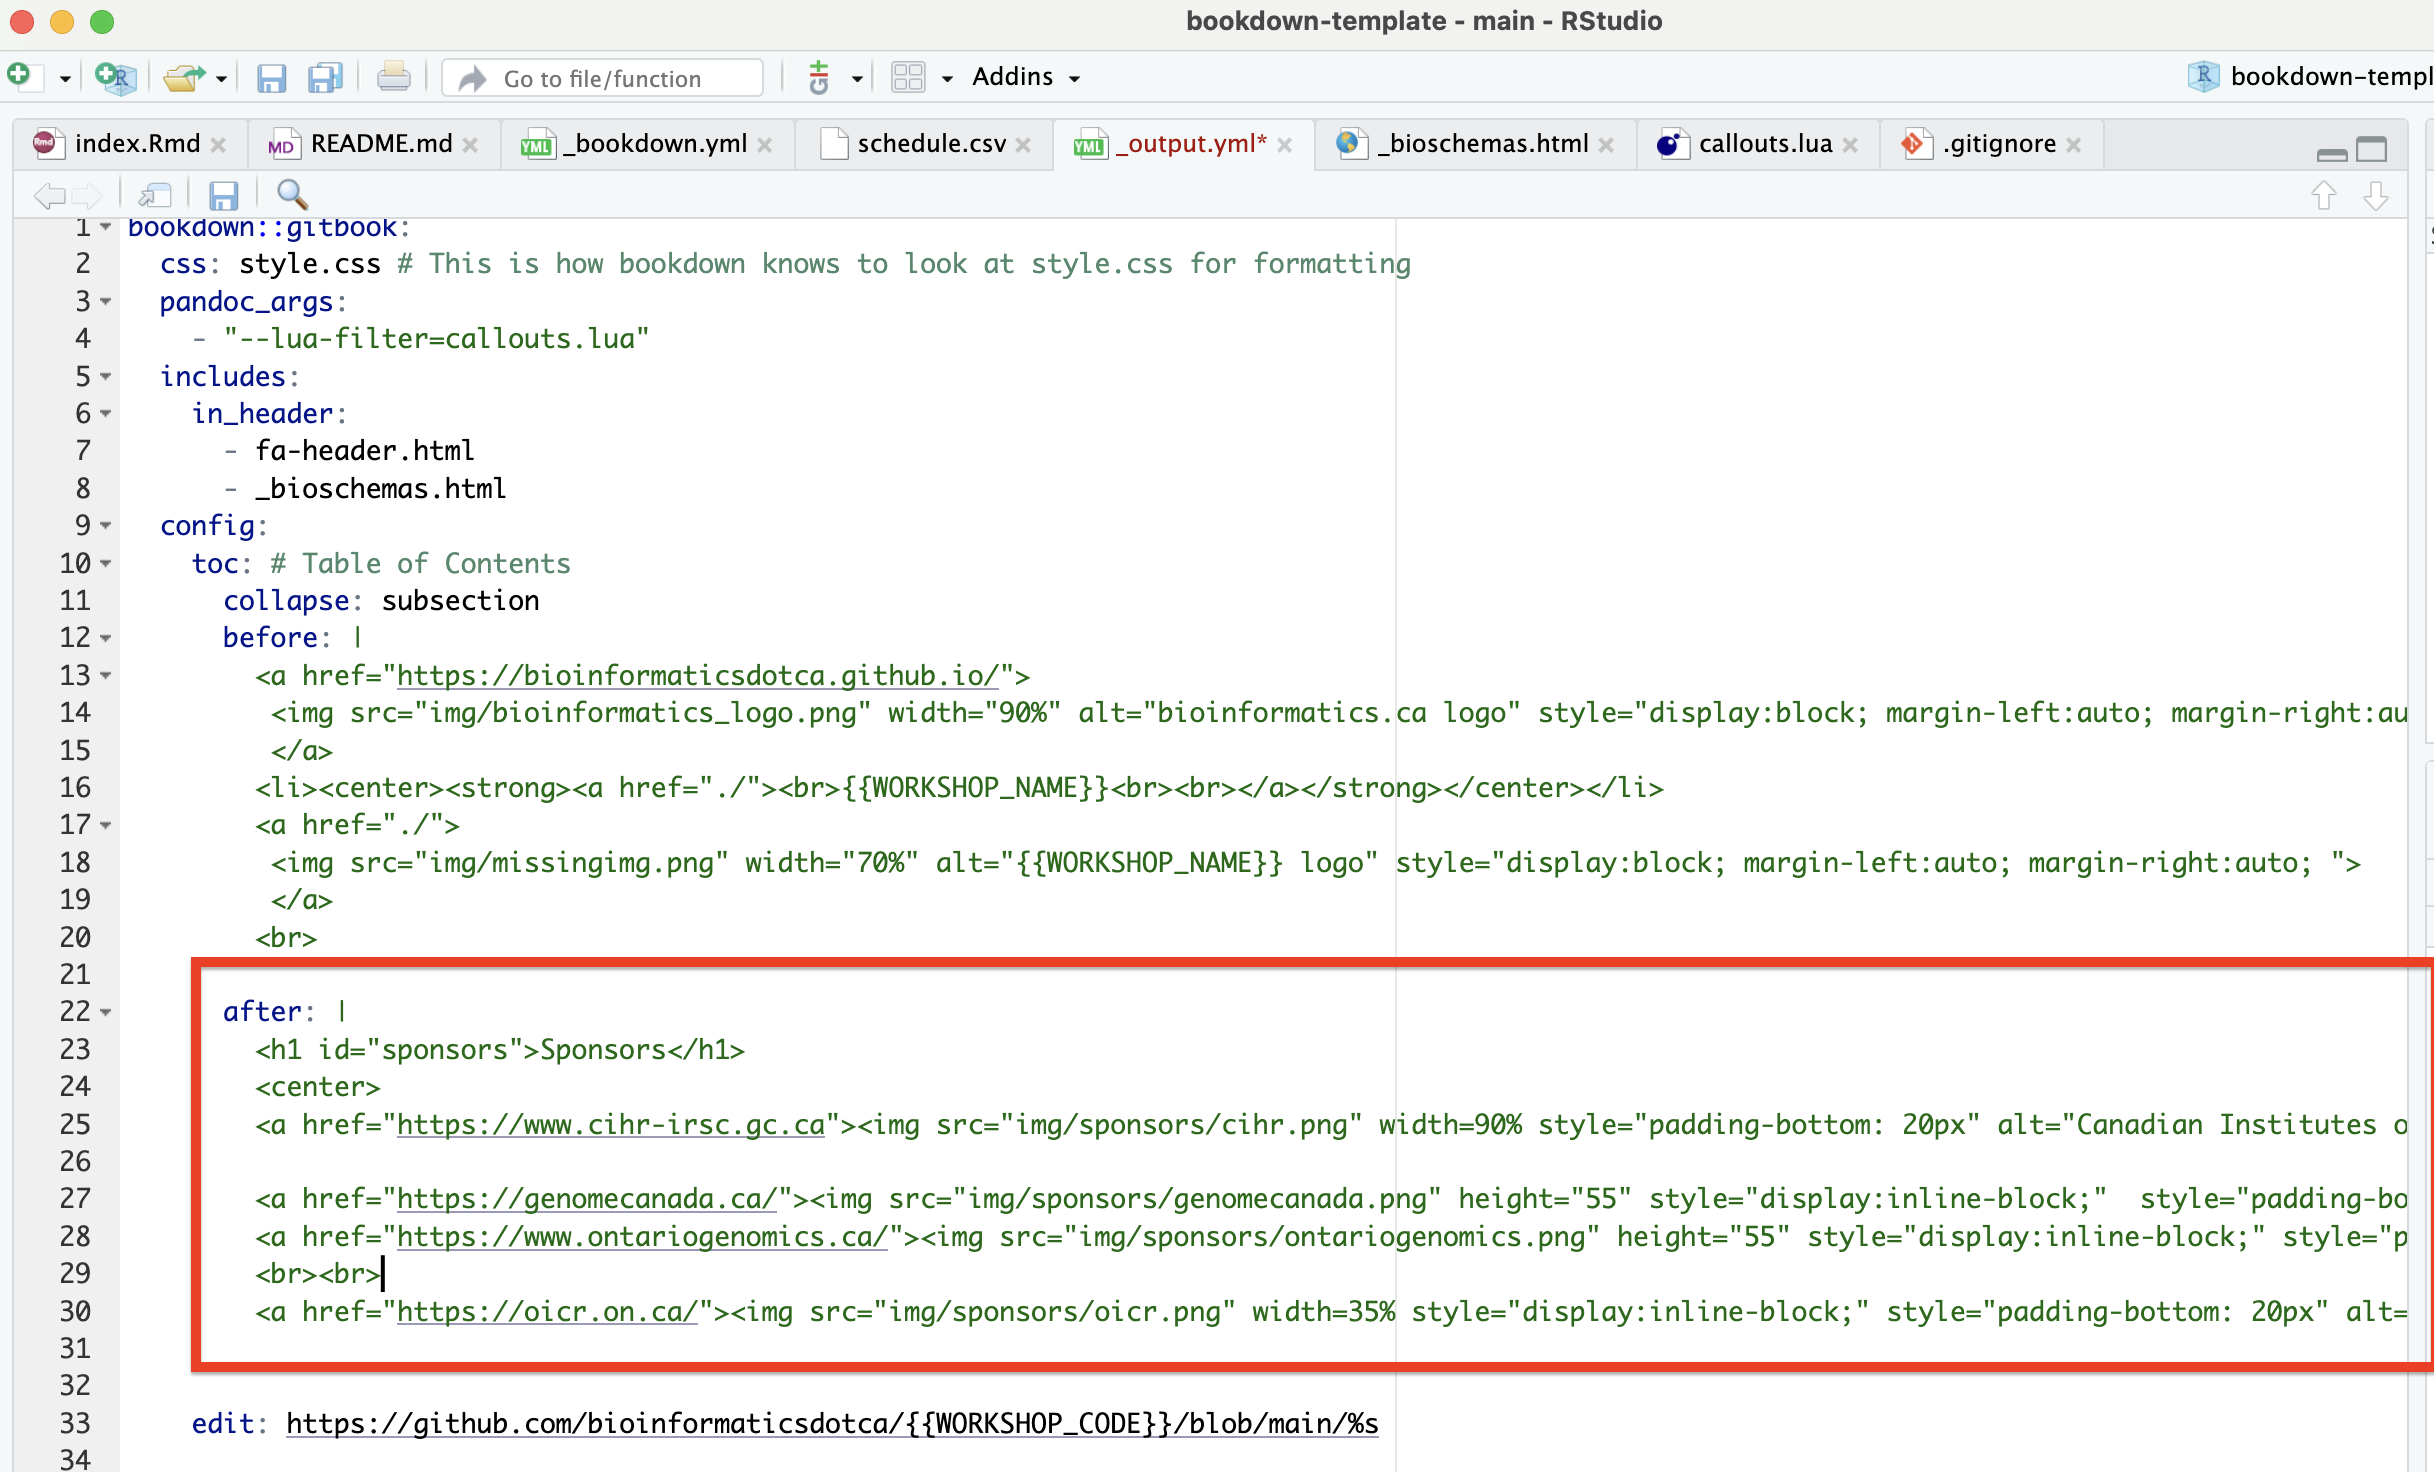
Task: Click the Create Project icon
Action: coord(115,77)
